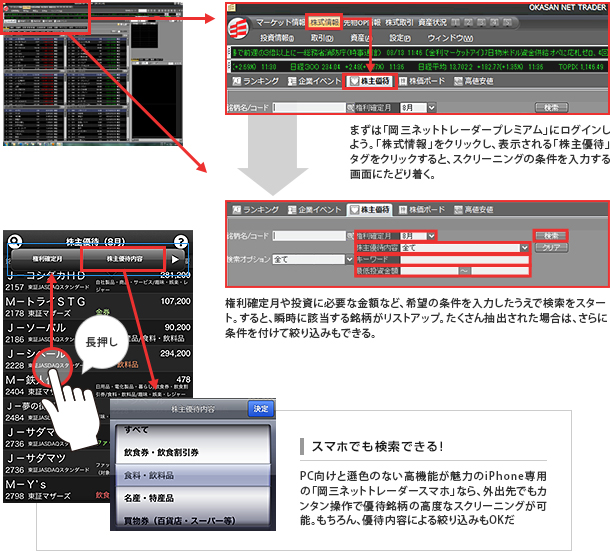Click the small yellow icon beside OKASAN NET TRADER title bar

click(x=231, y=7)
